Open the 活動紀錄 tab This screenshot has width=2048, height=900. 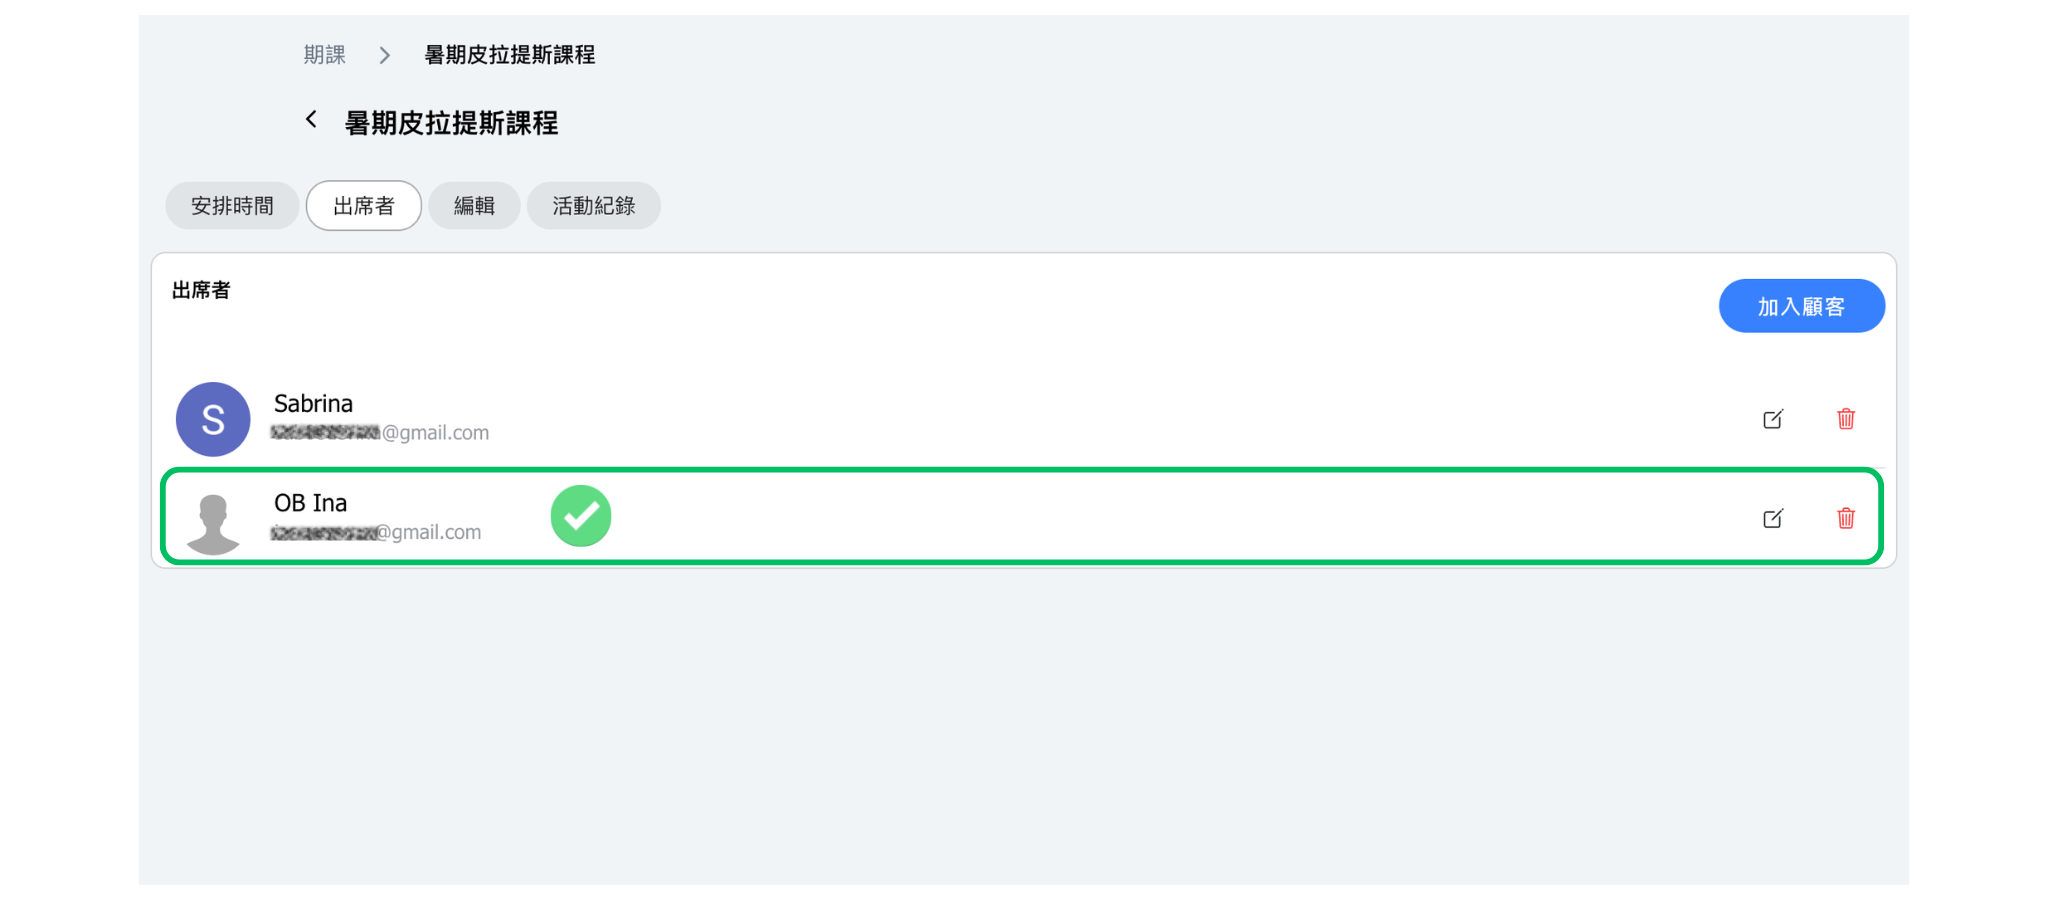coord(594,206)
